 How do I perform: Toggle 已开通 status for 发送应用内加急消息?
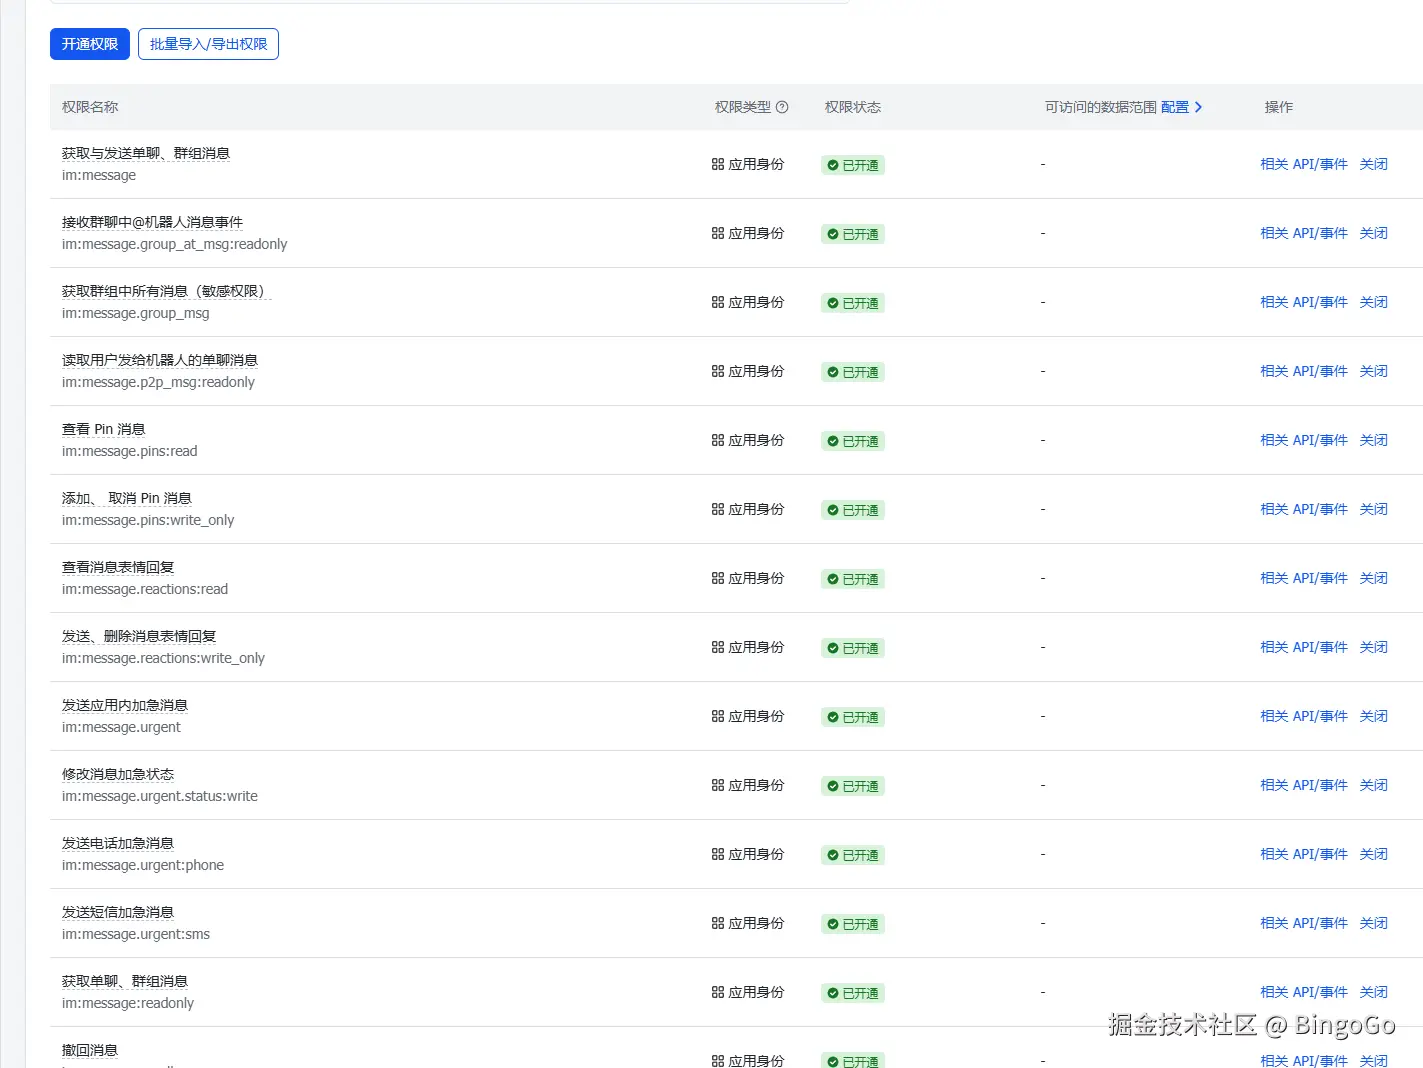coord(852,717)
